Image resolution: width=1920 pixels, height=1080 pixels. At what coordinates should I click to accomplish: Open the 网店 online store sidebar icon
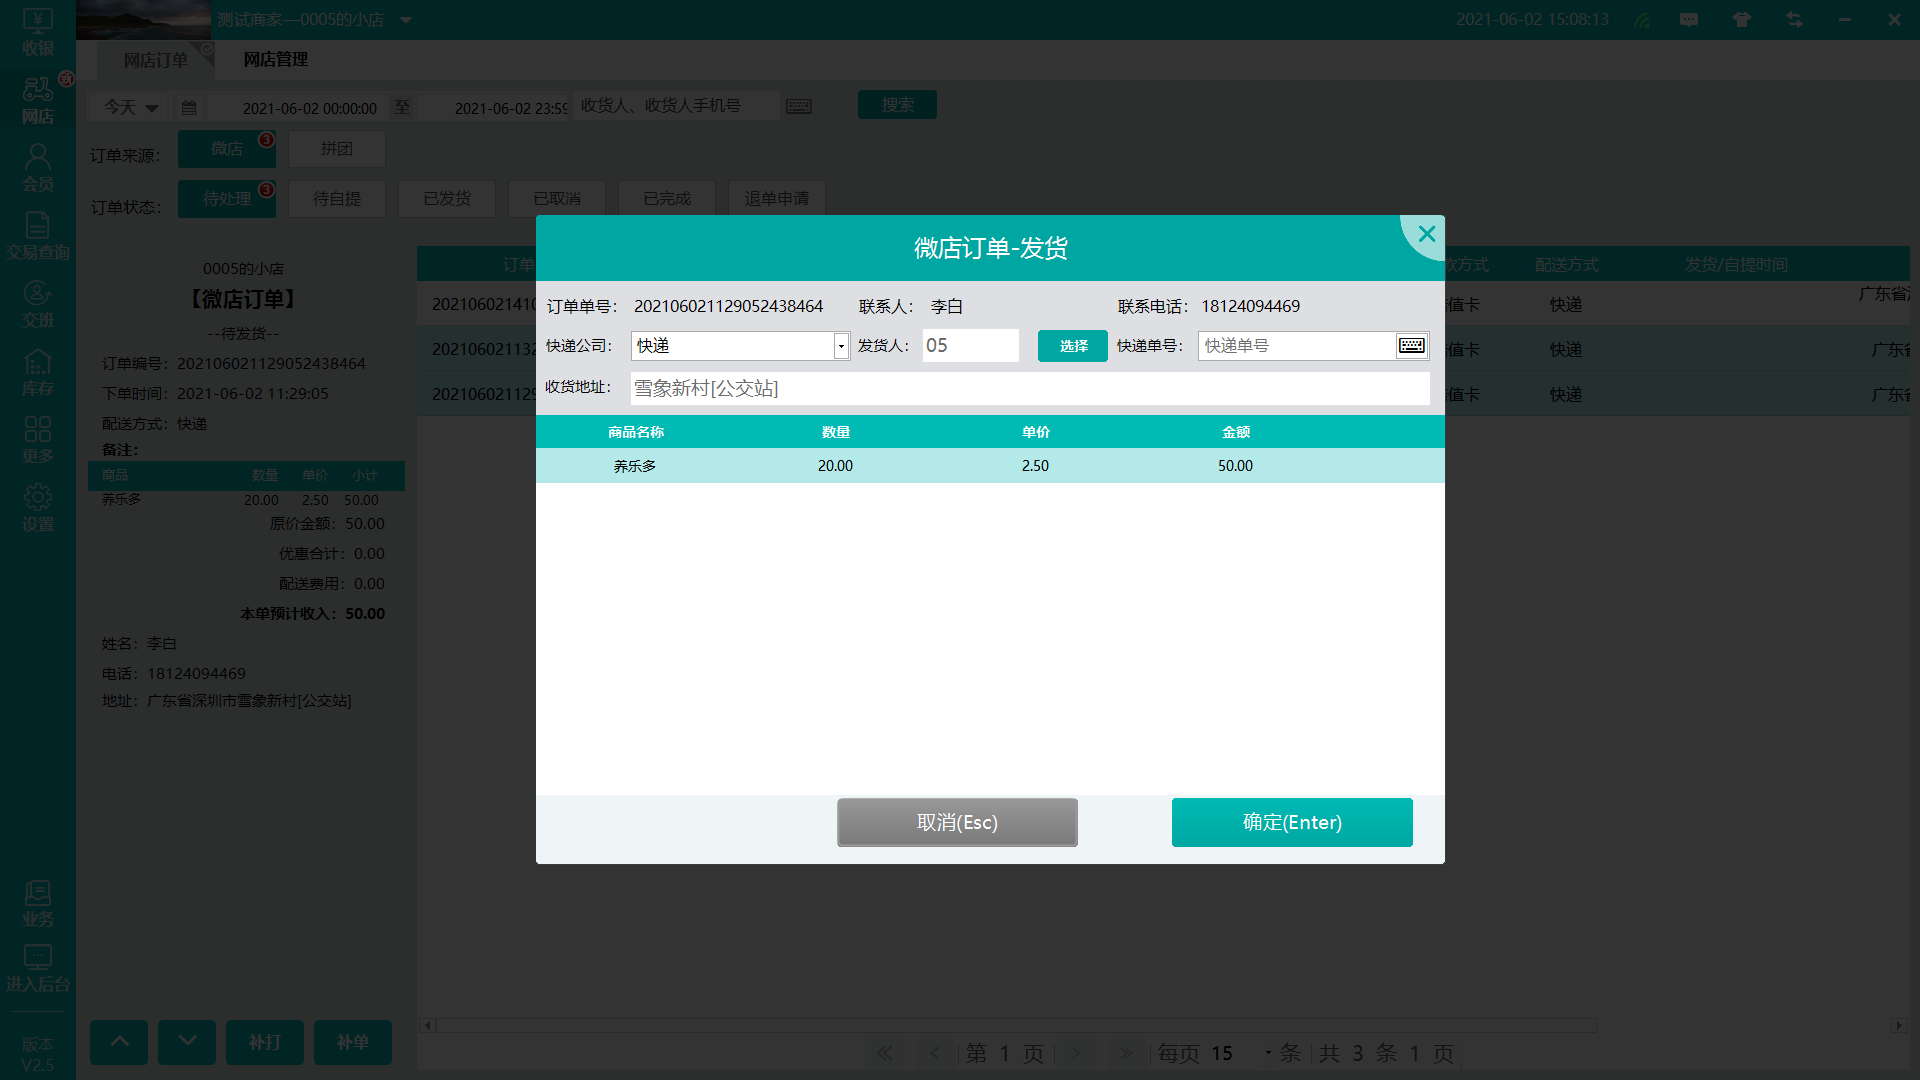(x=38, y=100)
